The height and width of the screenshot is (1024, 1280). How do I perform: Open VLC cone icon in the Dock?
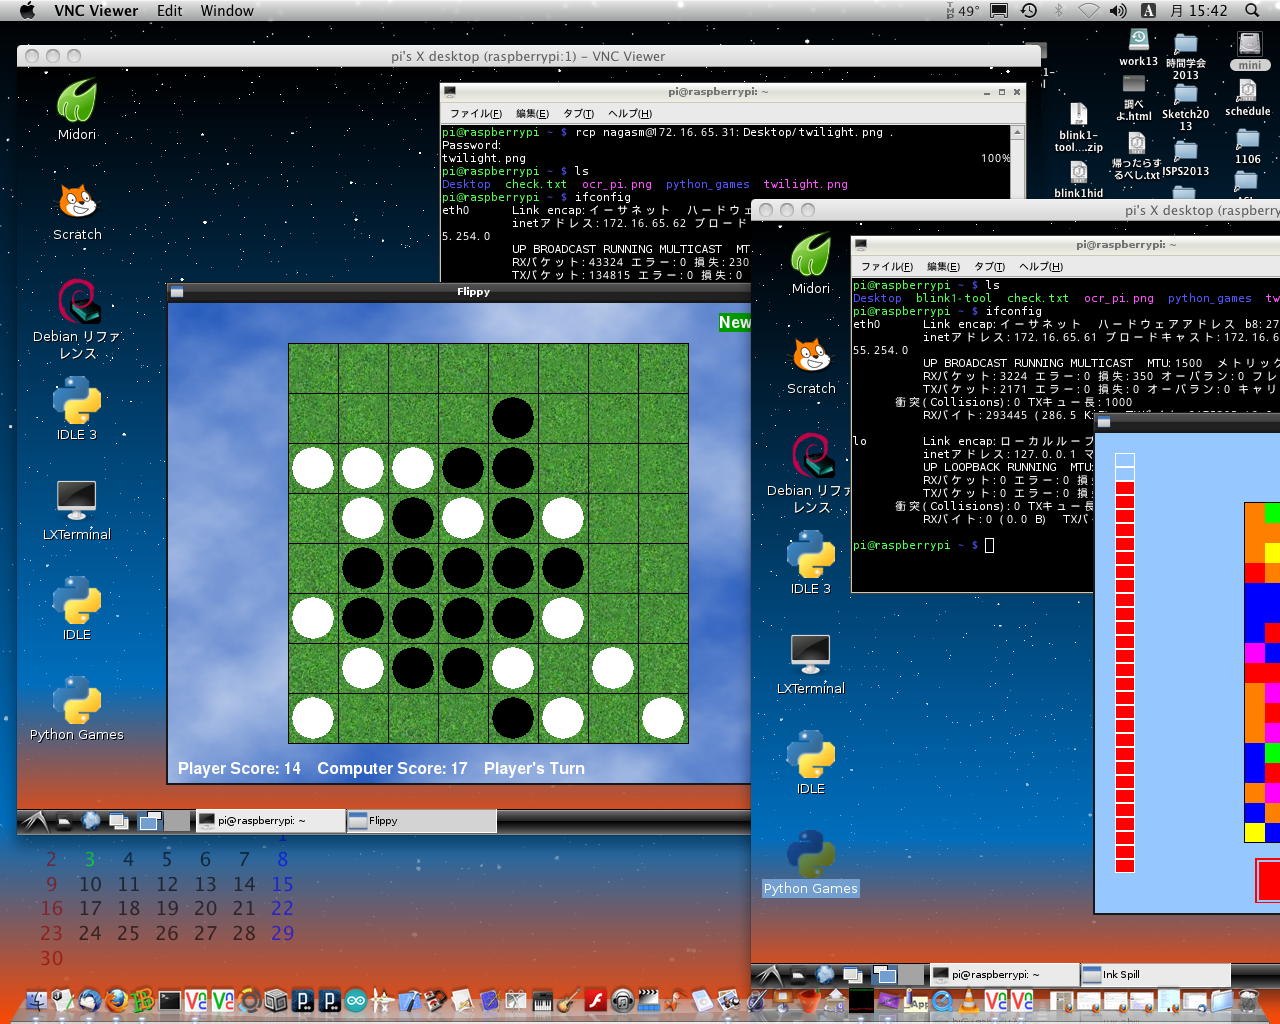[969, 1000]
